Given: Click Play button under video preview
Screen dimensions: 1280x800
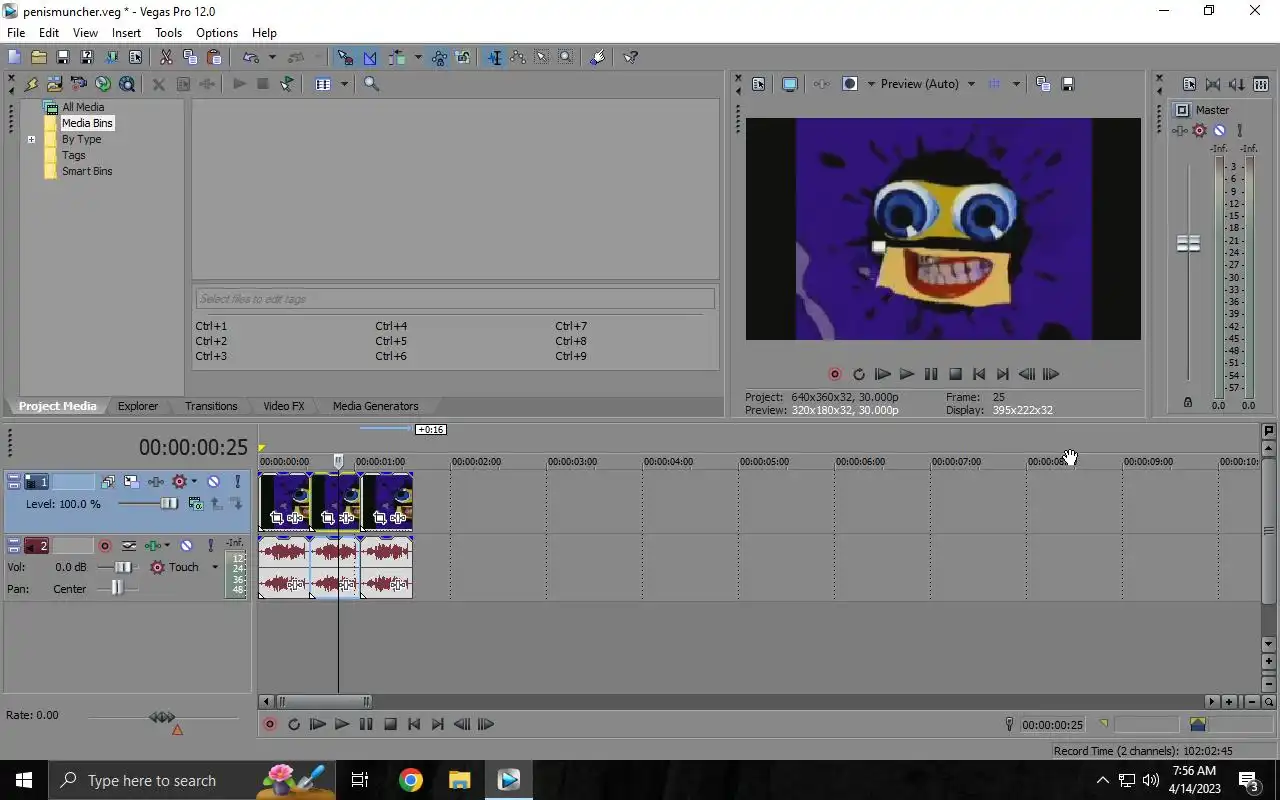Looking at the screenshot, I should 907,374.
